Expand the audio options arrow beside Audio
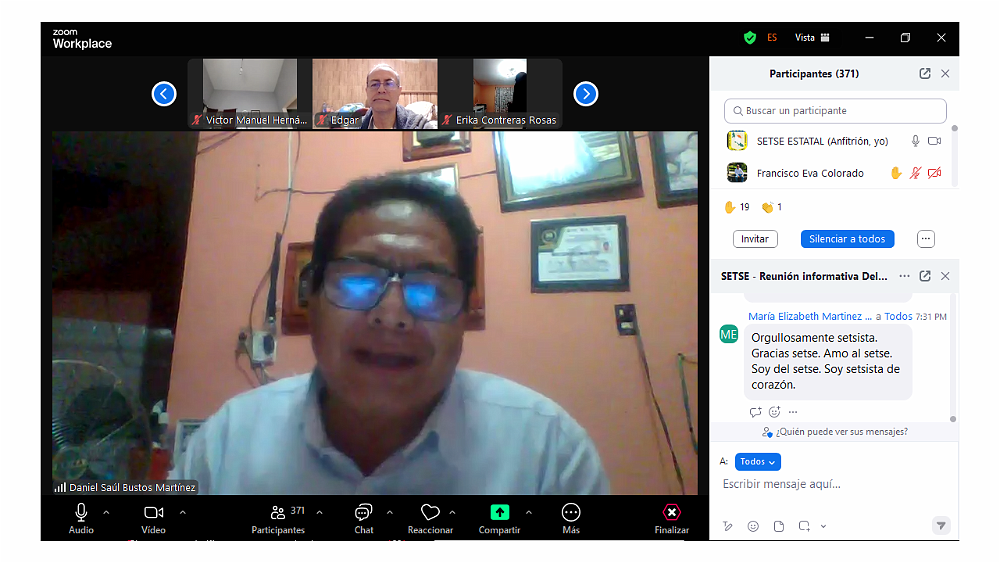The width and height of the screenshot is (1000, 563). pos(106,512)
